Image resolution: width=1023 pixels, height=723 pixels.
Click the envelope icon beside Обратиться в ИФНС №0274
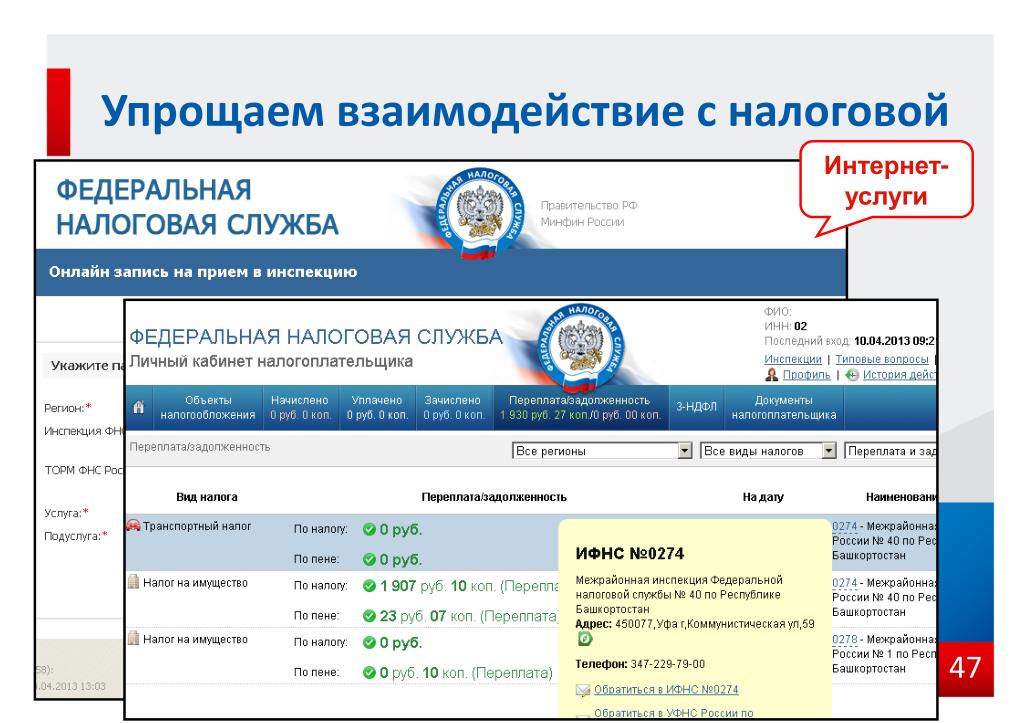[x=583, y=690]
